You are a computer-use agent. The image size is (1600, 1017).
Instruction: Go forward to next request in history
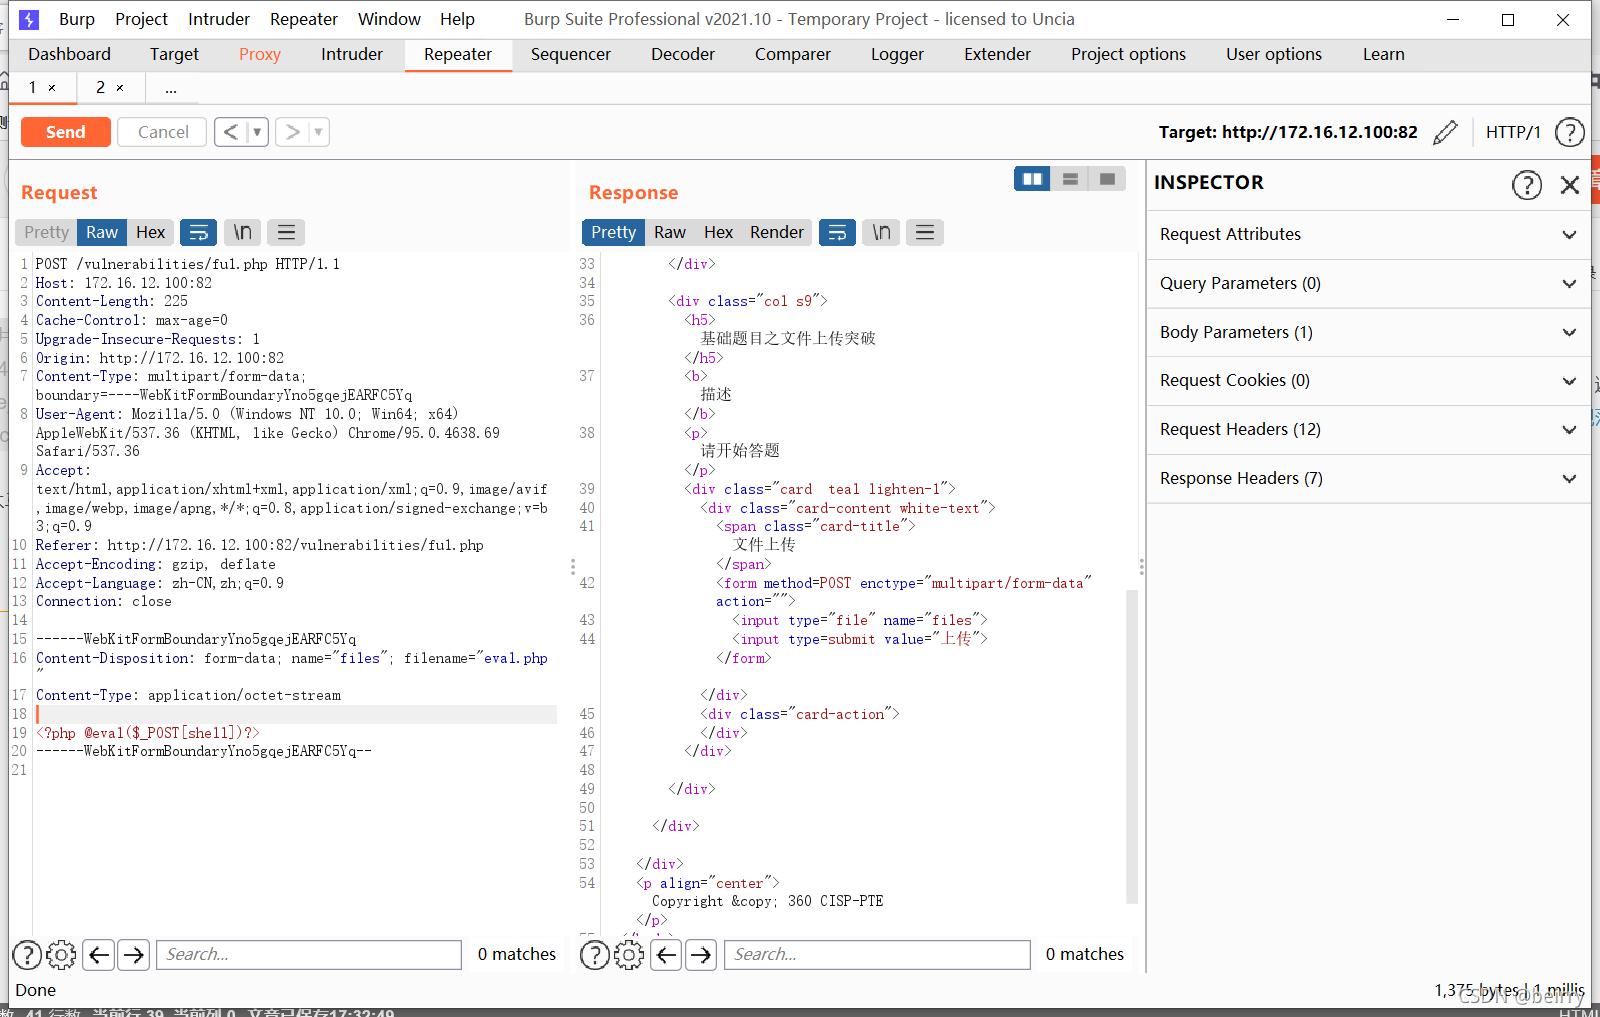coord(292,132)
